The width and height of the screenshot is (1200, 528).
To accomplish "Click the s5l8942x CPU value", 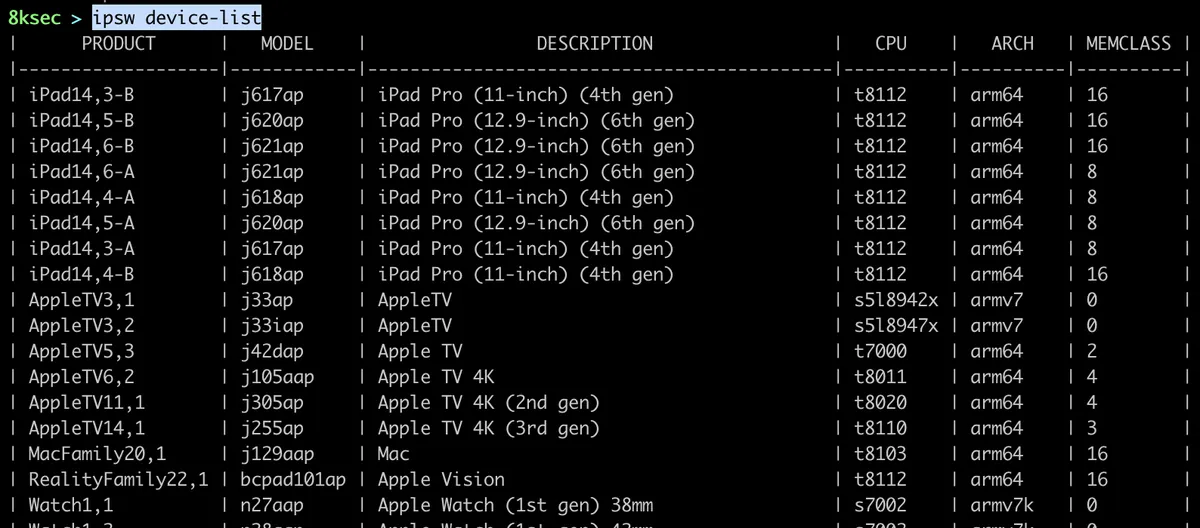I will (896, 299).
